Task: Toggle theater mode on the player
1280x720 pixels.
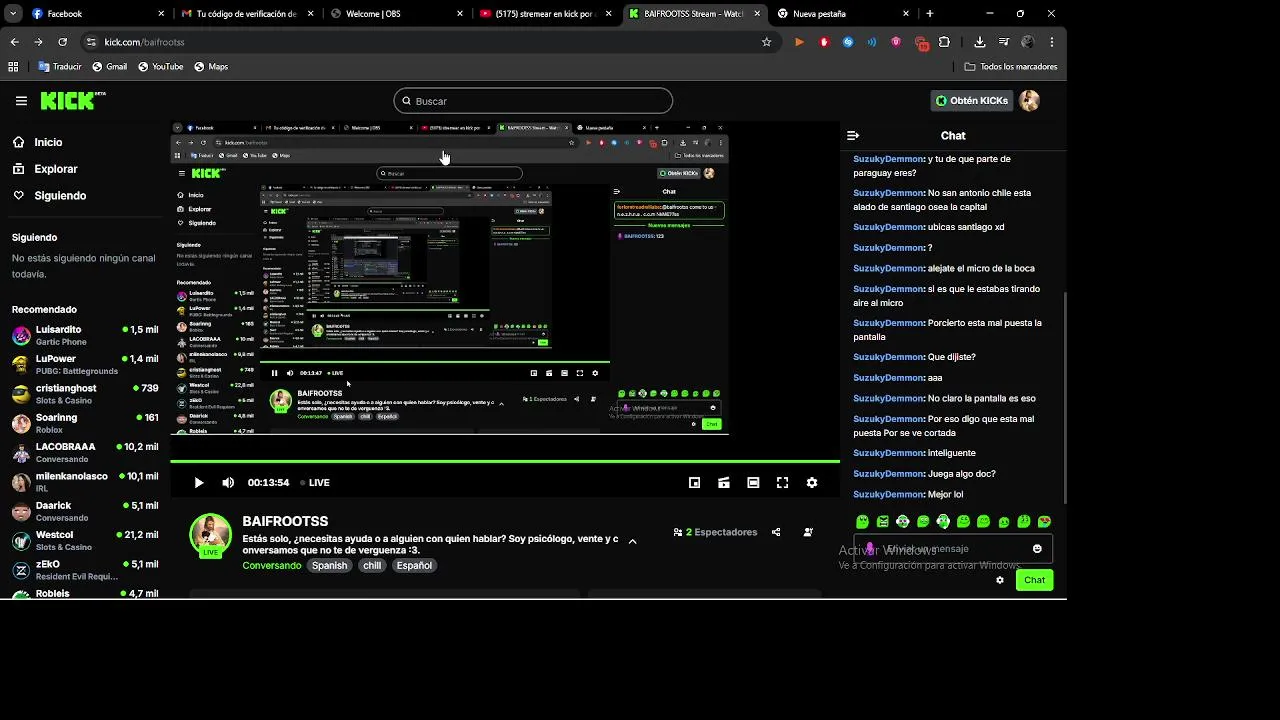Action: coord(753,482)
